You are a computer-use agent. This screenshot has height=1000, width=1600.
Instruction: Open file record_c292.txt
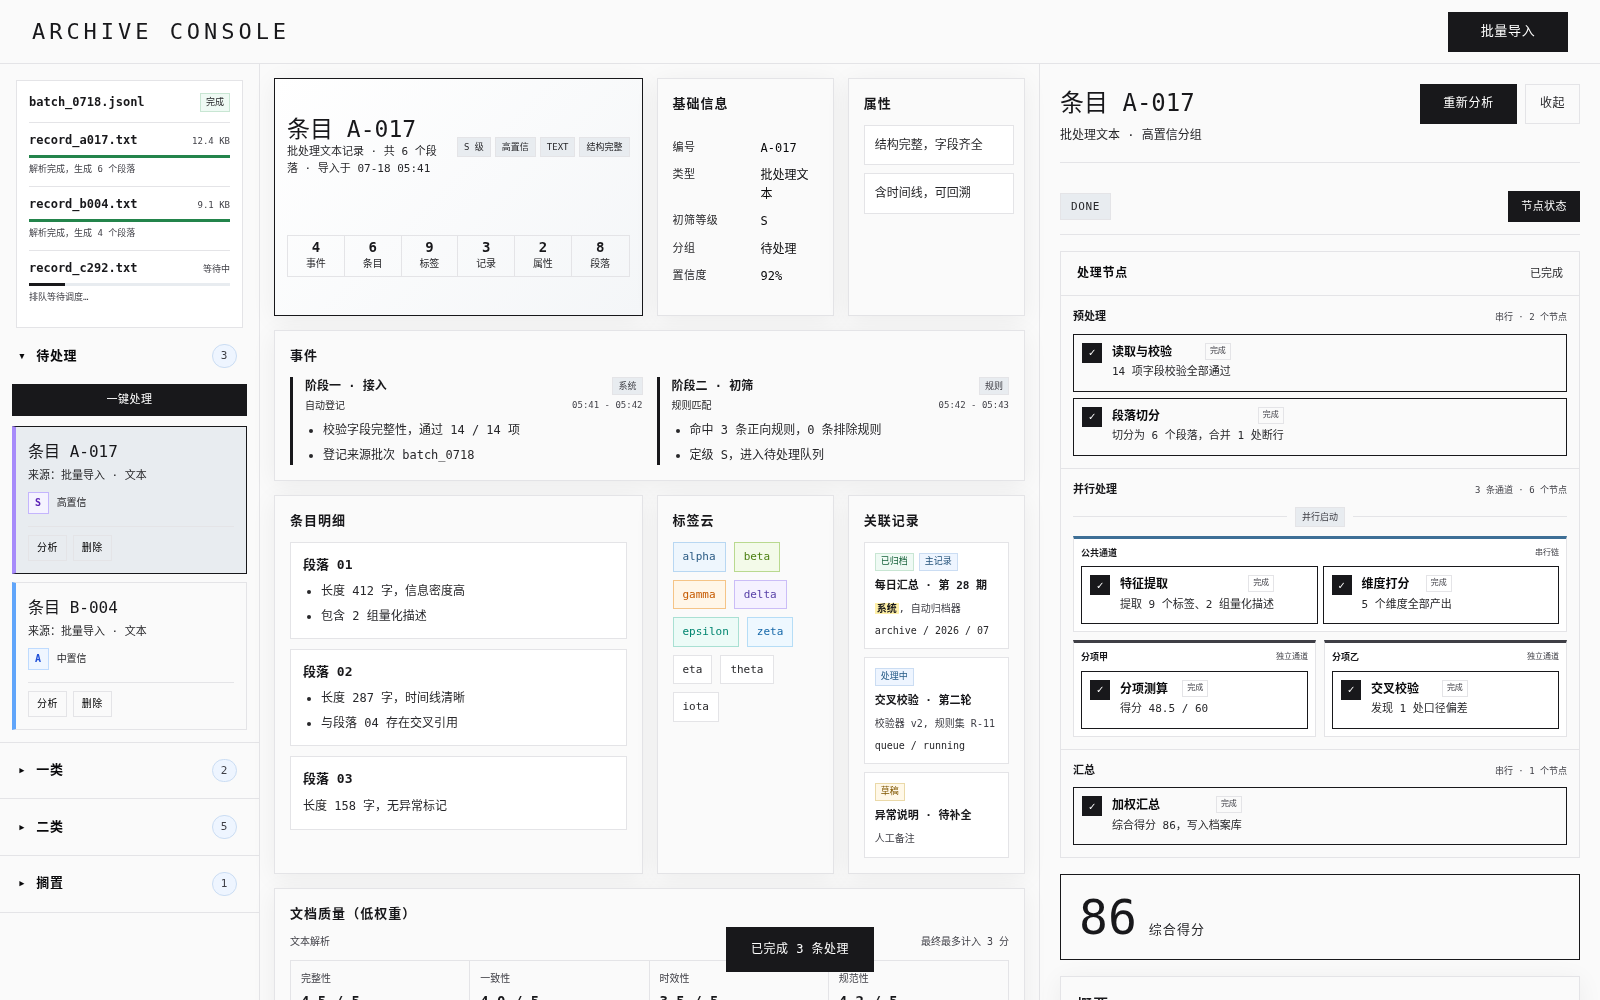pos(129,282)
